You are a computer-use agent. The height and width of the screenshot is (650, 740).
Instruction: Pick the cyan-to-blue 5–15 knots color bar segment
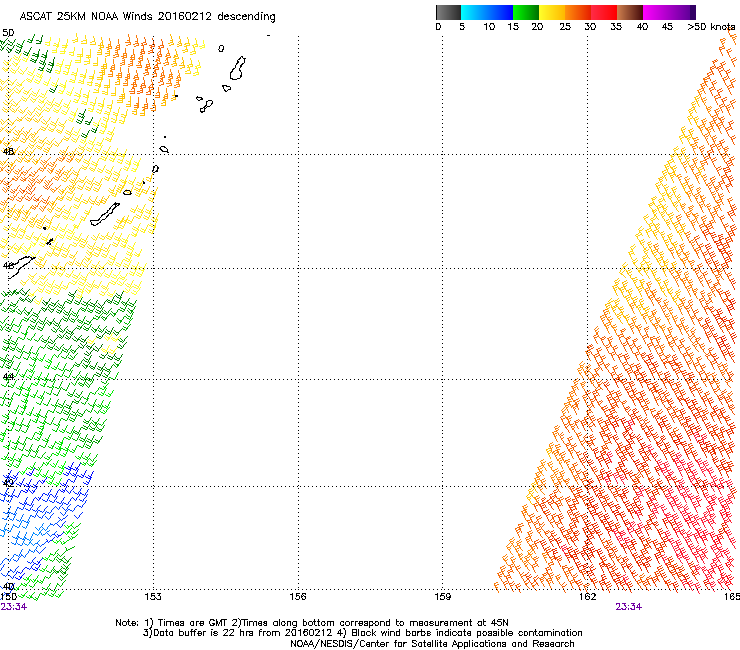pyautogui.click(x=487, y=12)
